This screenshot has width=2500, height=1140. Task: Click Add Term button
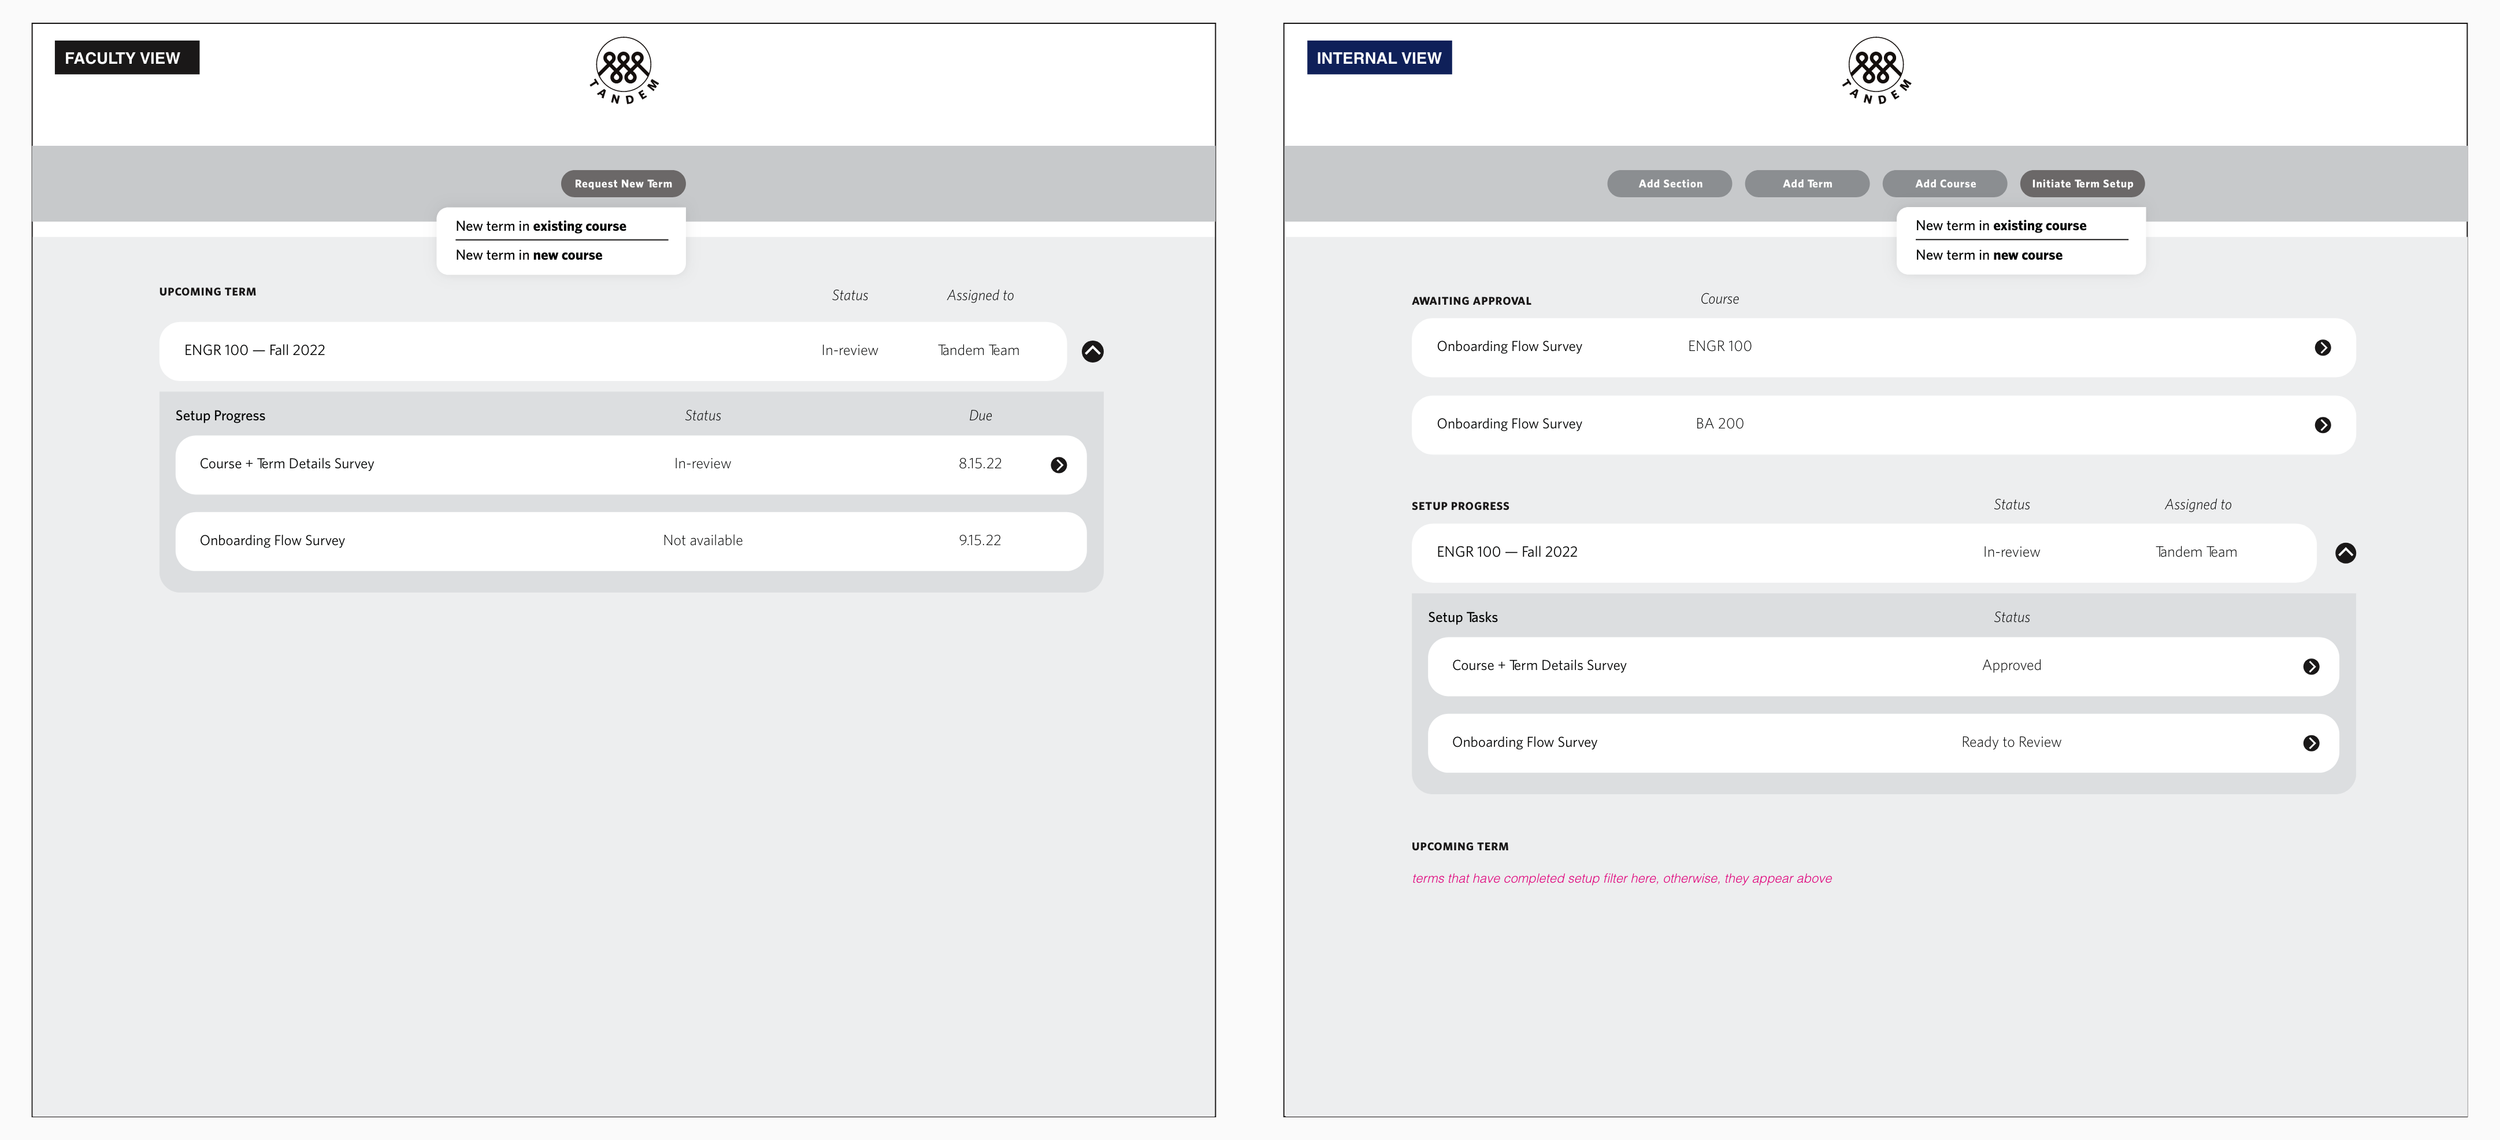coord(1807,184)
